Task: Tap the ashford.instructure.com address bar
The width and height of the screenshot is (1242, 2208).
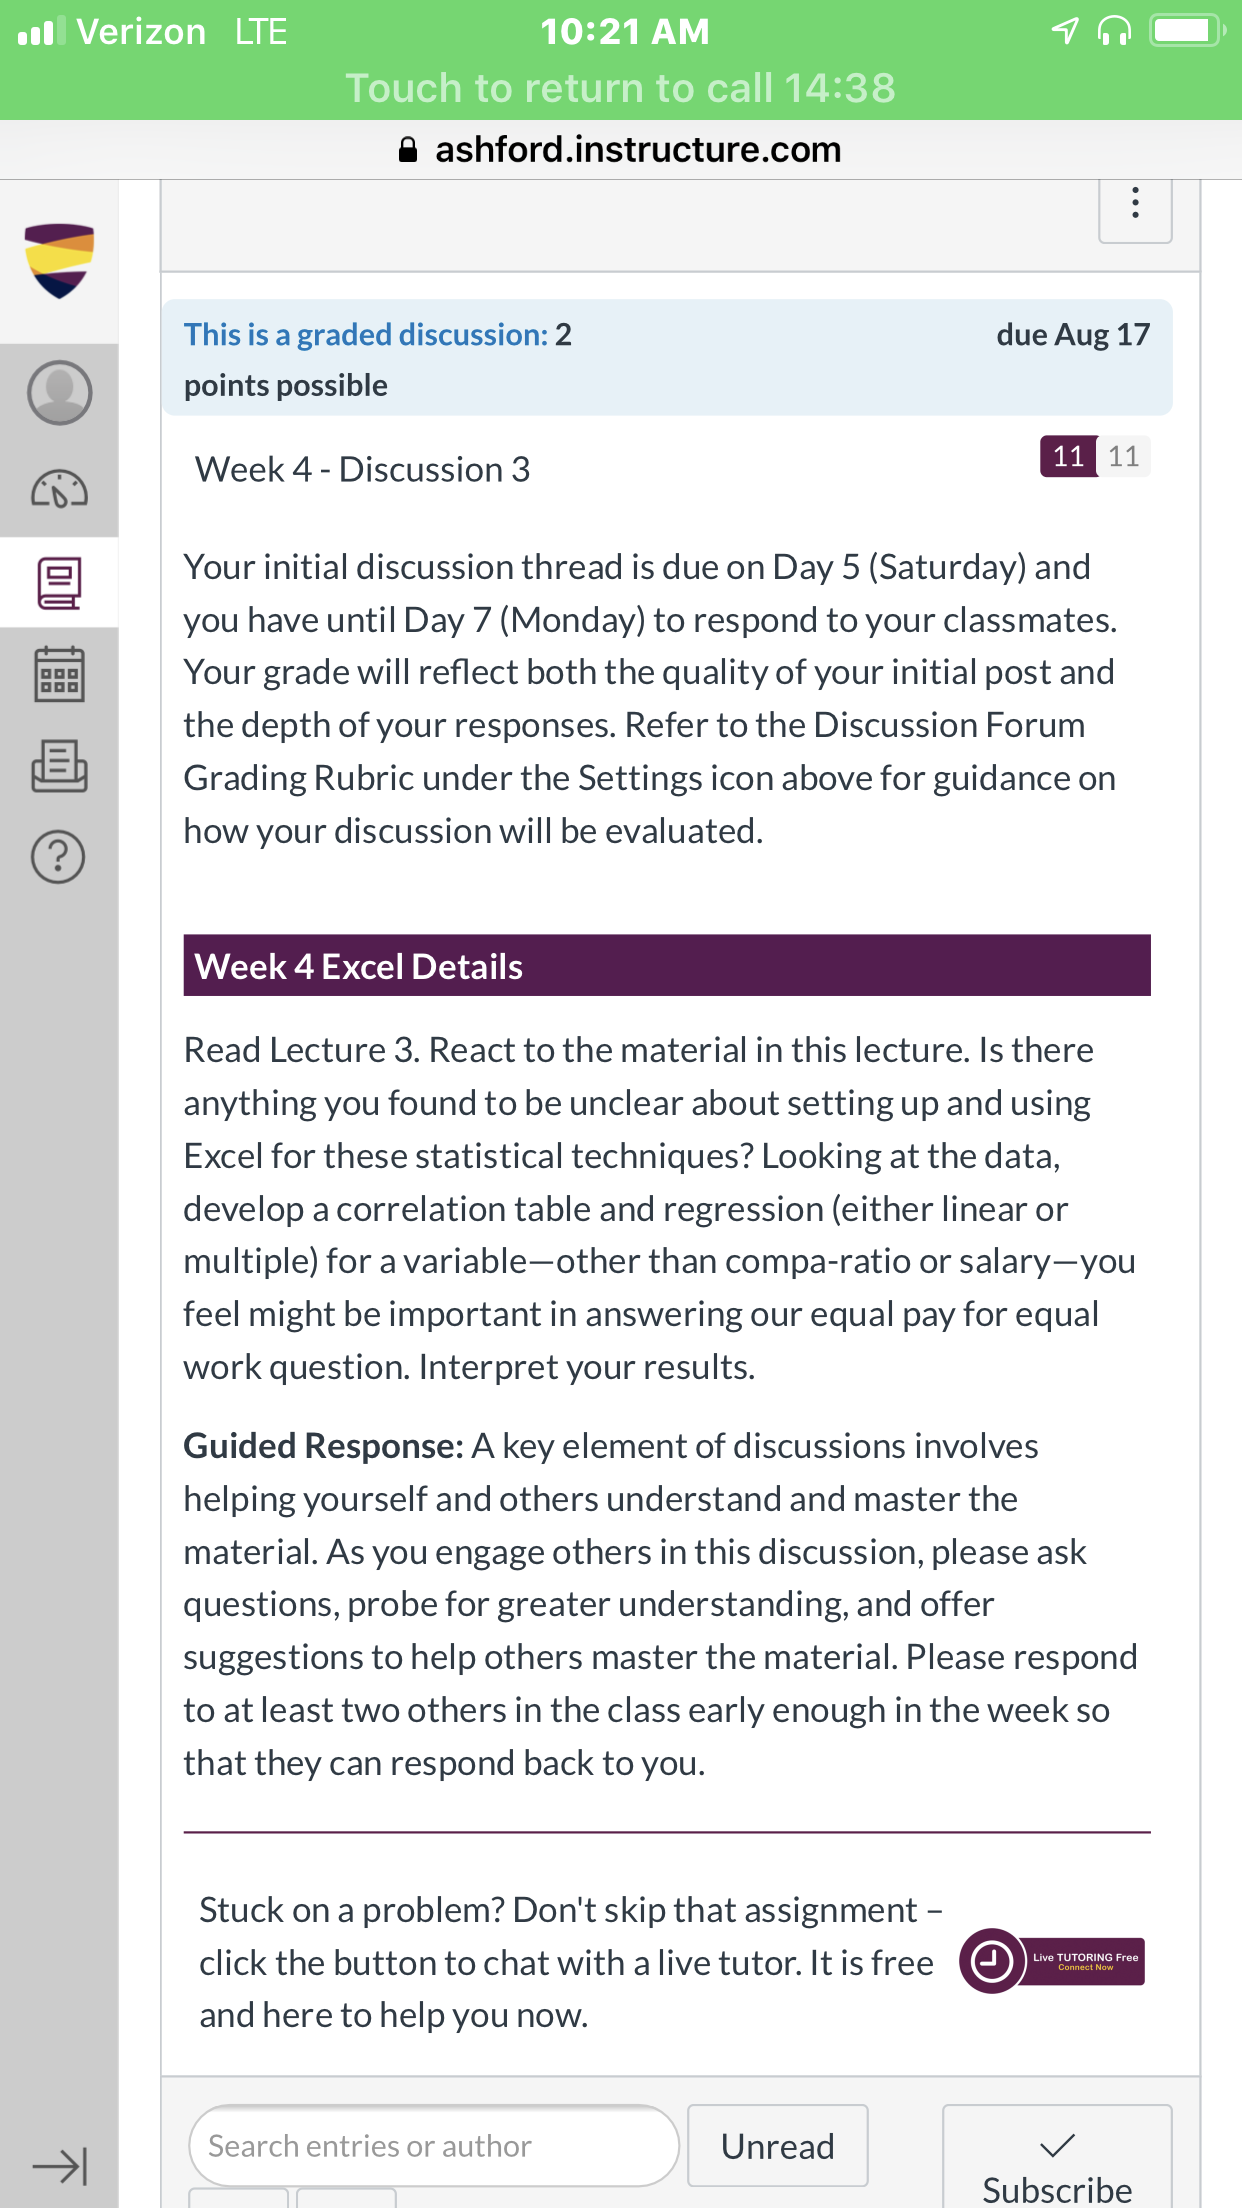Action: (x=621, y=150)
